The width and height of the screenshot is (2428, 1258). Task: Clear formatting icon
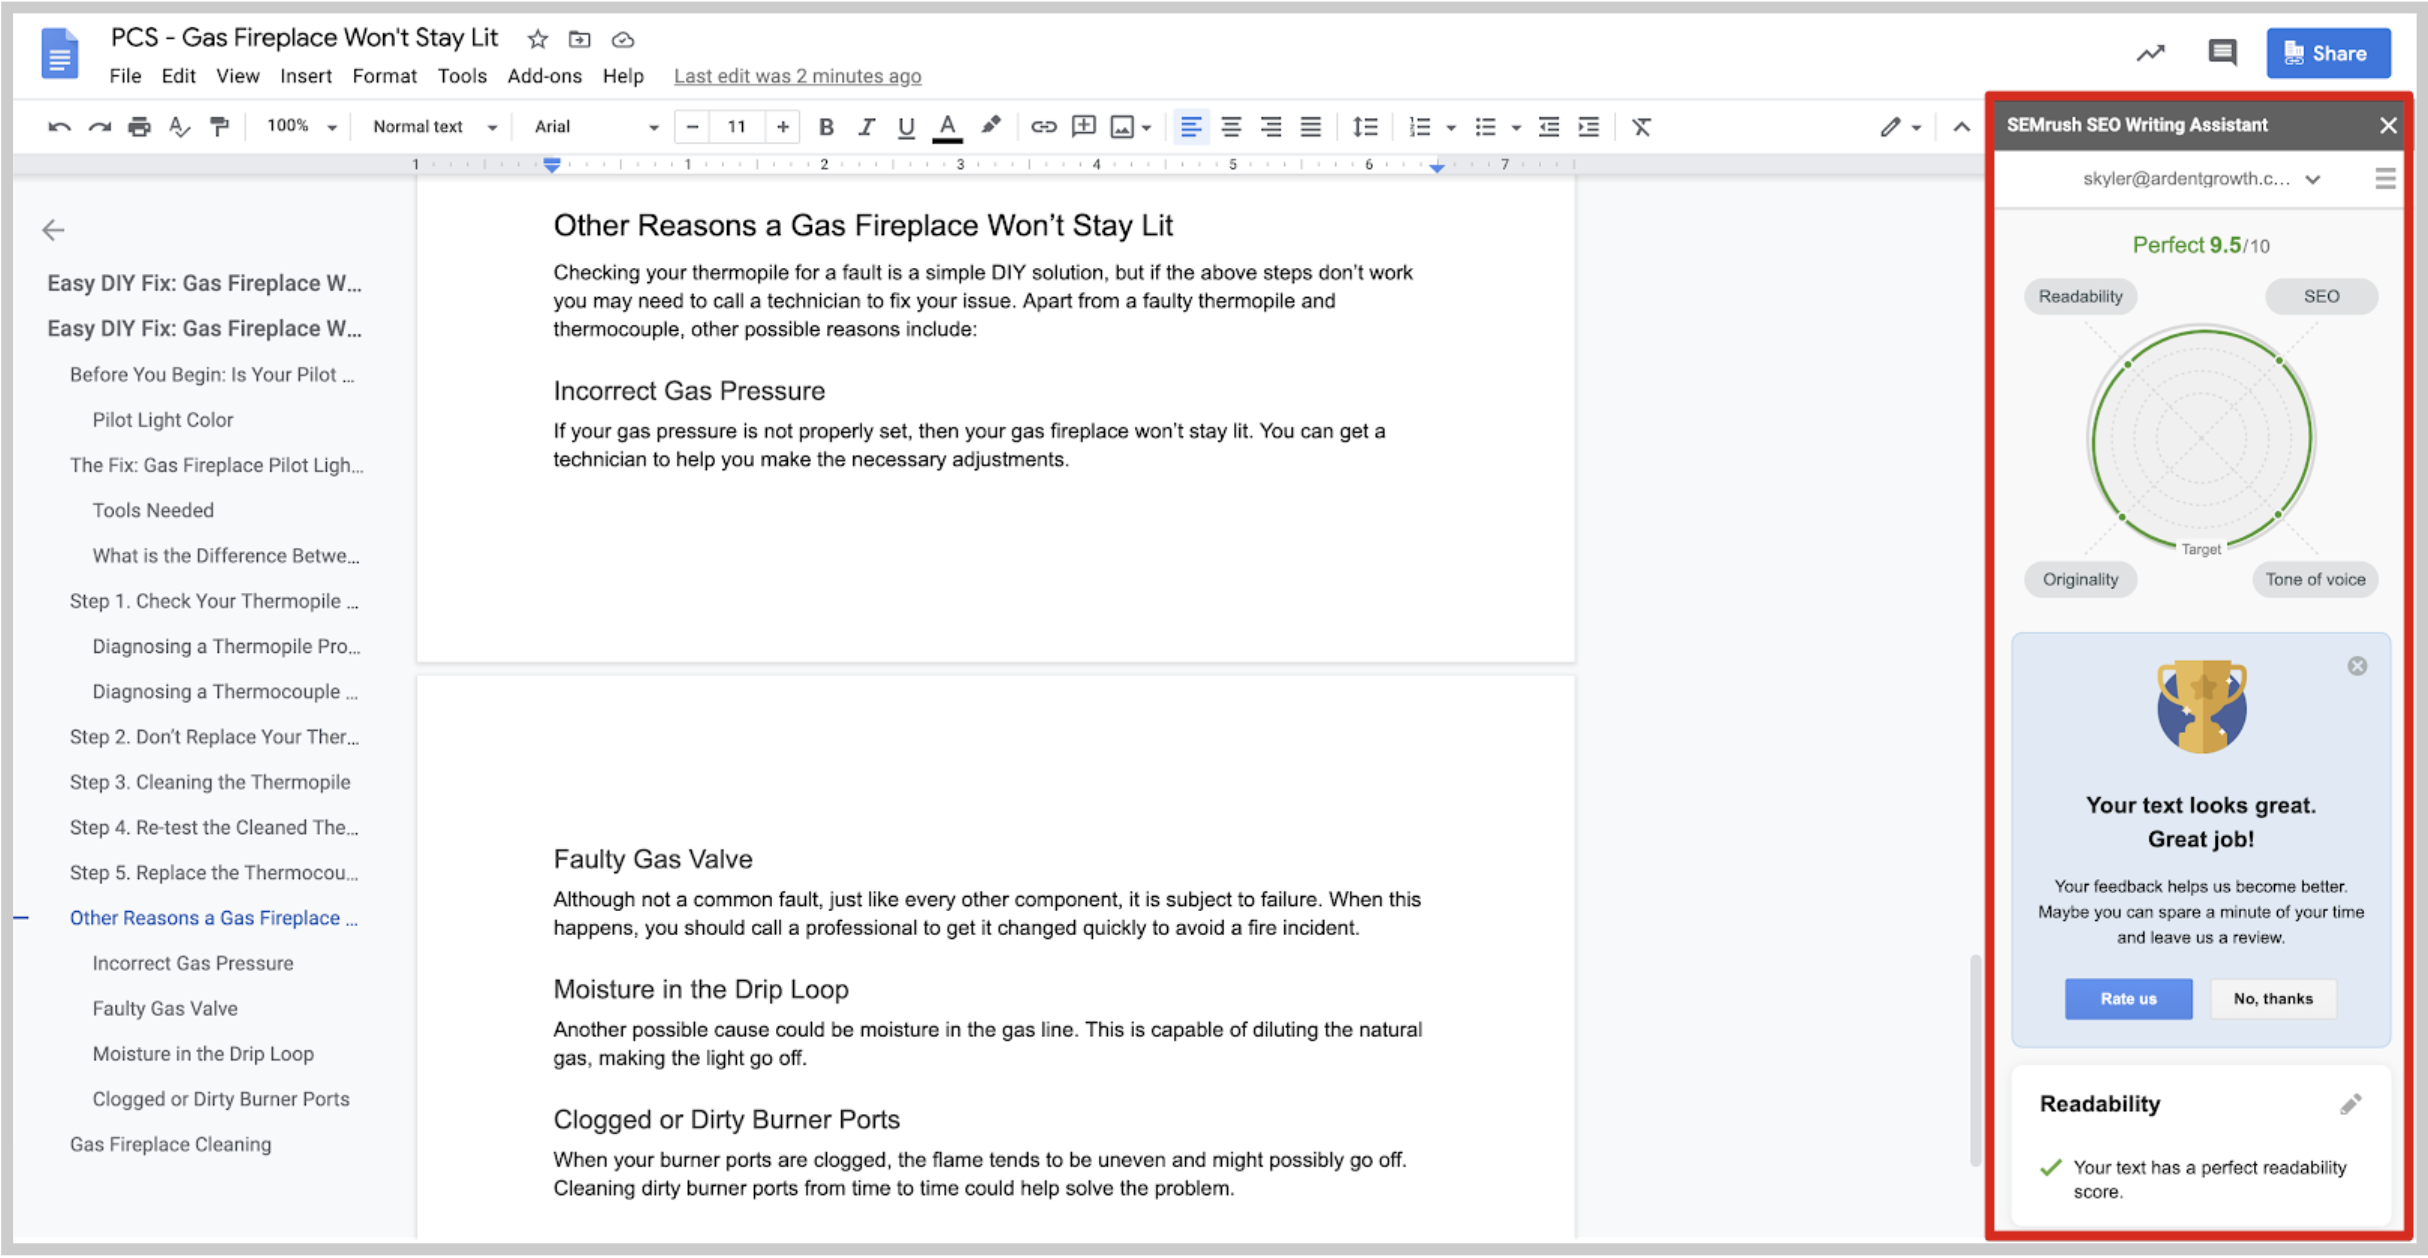point(1641,127)
